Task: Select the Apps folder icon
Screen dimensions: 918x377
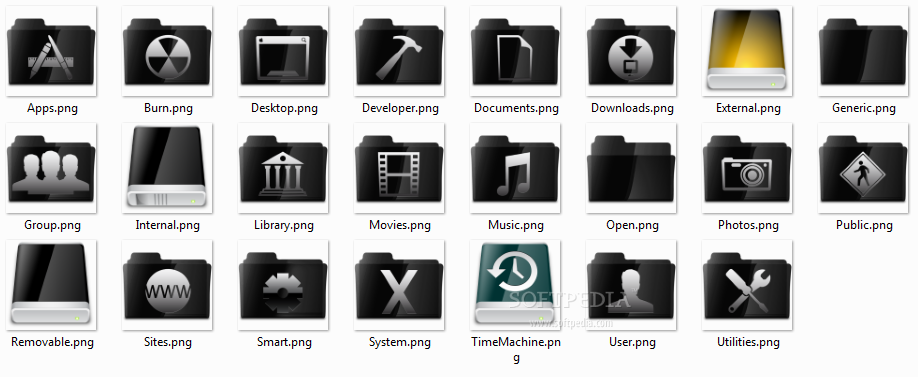Action: (51, 51)
